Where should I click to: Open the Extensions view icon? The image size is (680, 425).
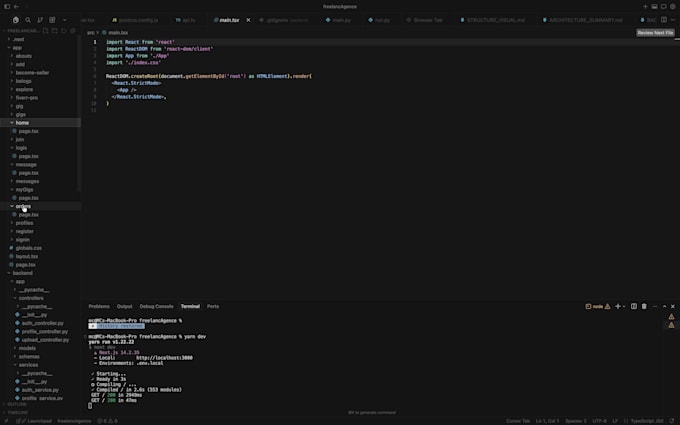[52, 20]
